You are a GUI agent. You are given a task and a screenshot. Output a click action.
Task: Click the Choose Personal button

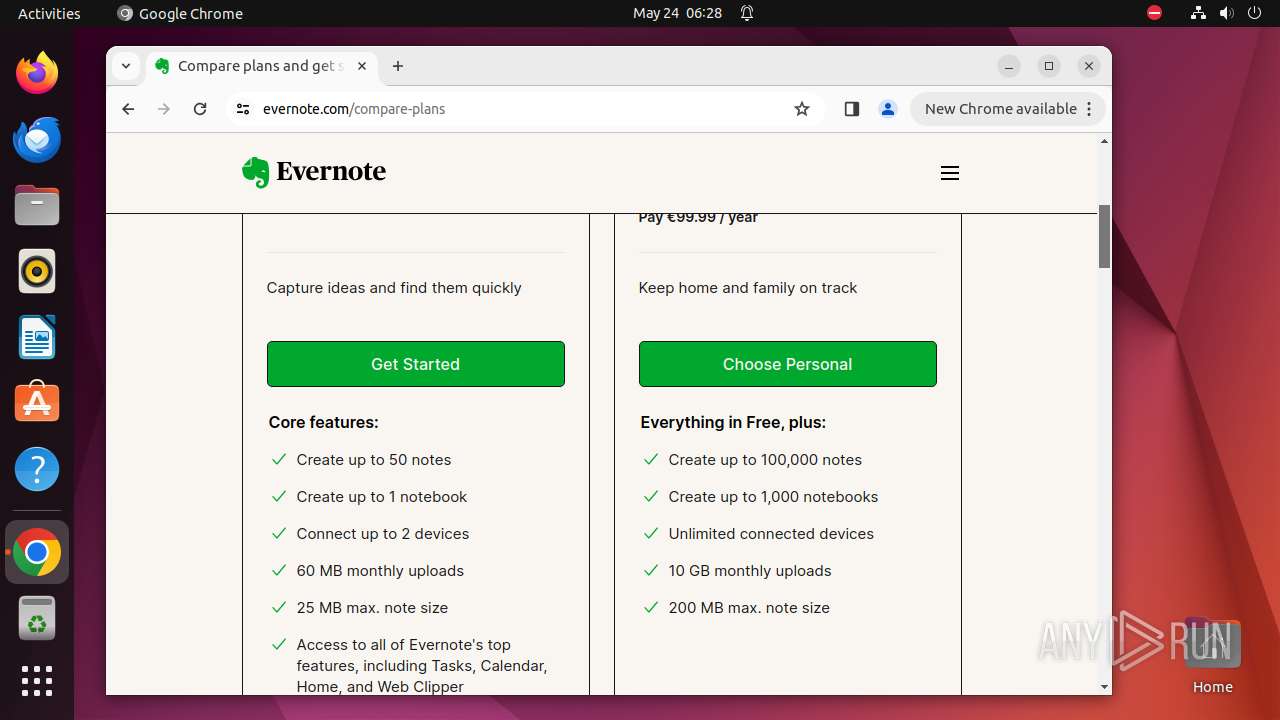coord(788,364)
